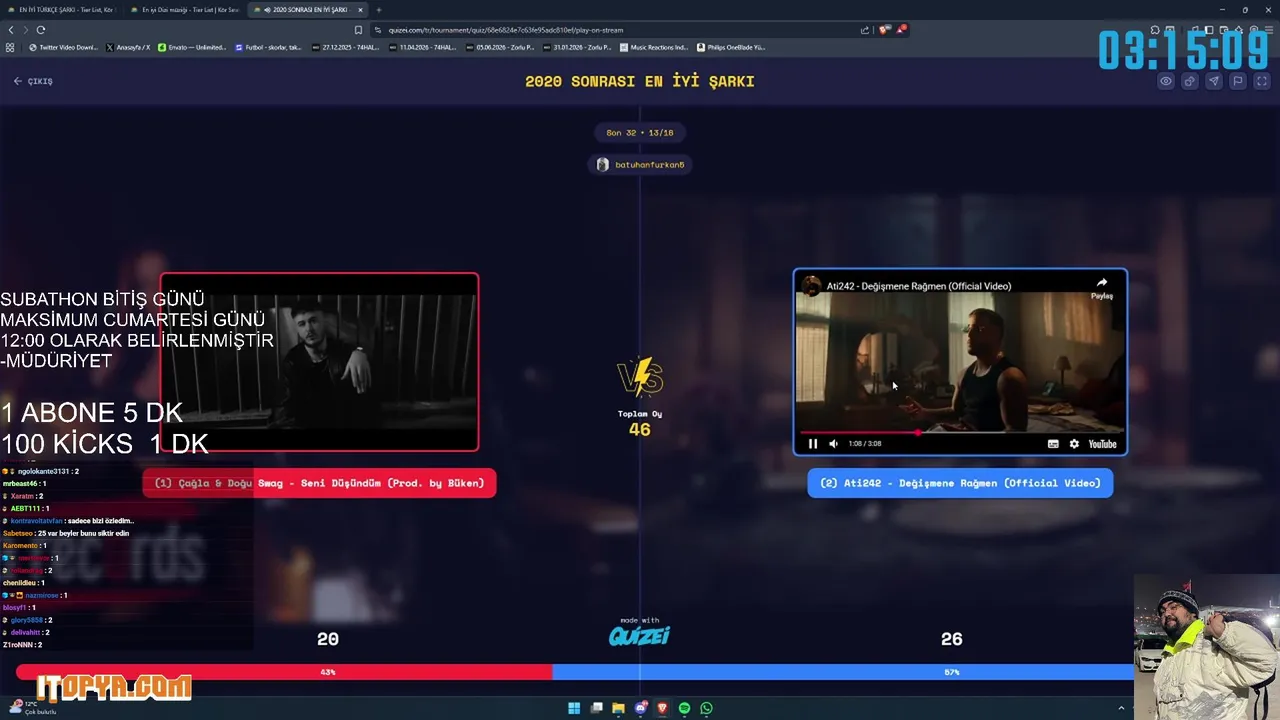The height and width of the screenshot is (720, 1280).
Task: Click the red 43% vote bar
Action: (x=284, y=672)
